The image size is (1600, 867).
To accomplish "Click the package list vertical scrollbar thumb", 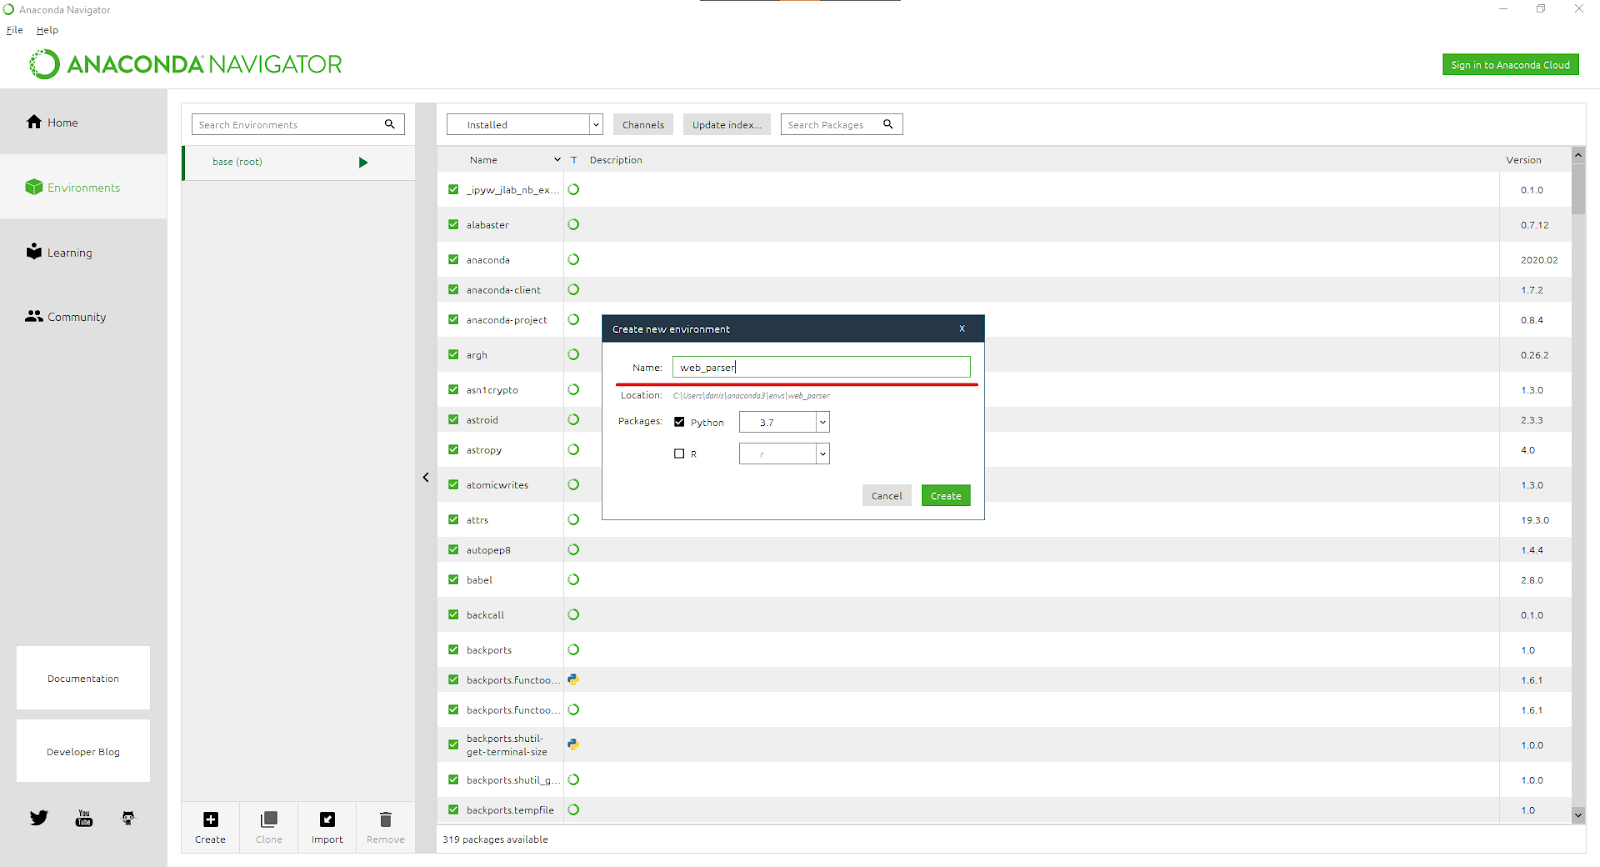I will 1578,188.
